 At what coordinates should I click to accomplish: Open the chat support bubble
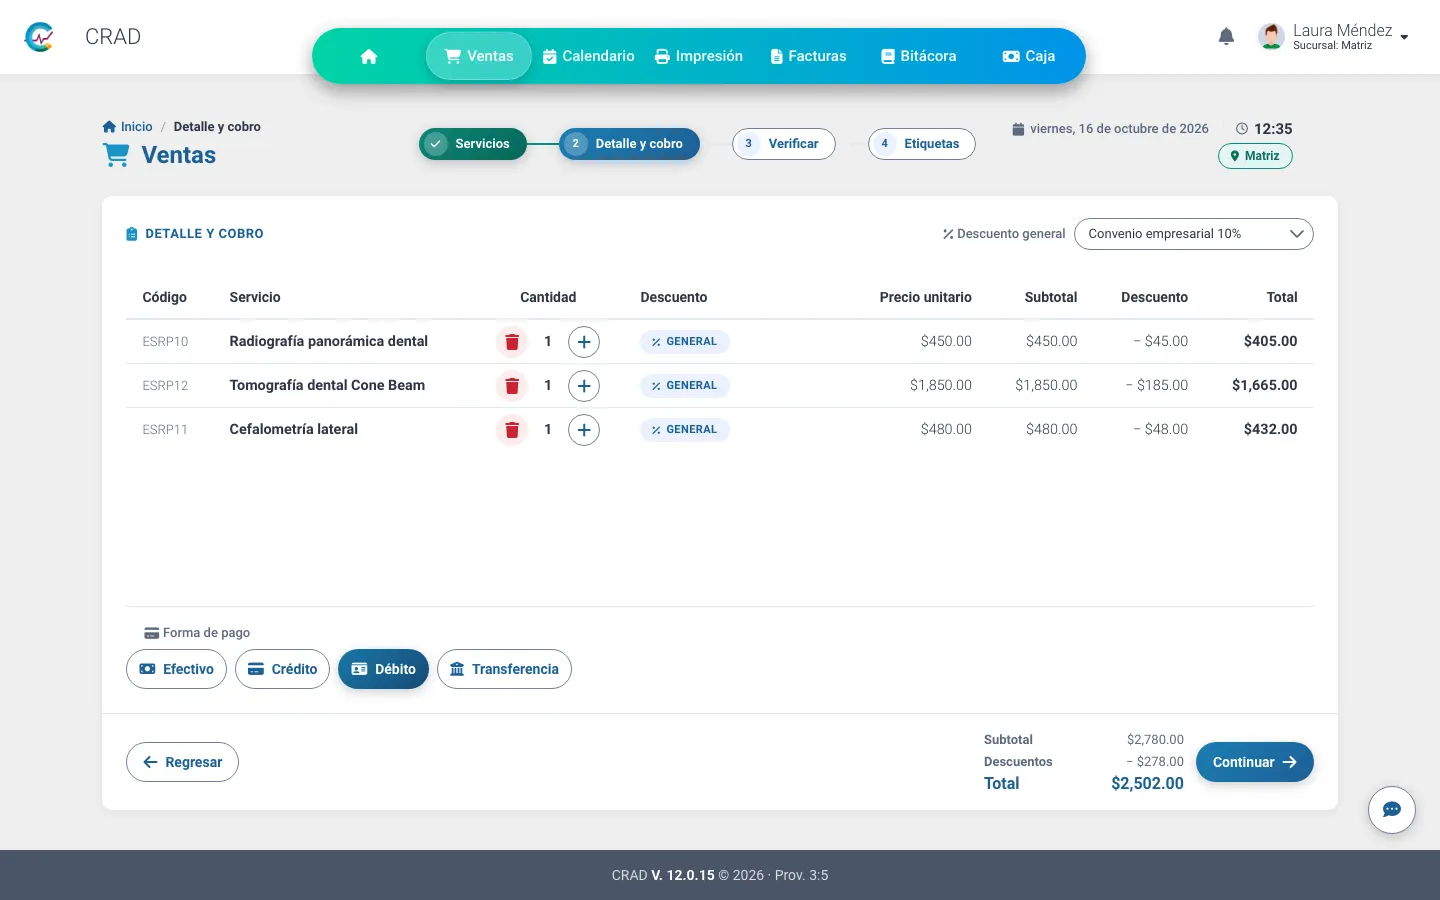[1392, 810]
